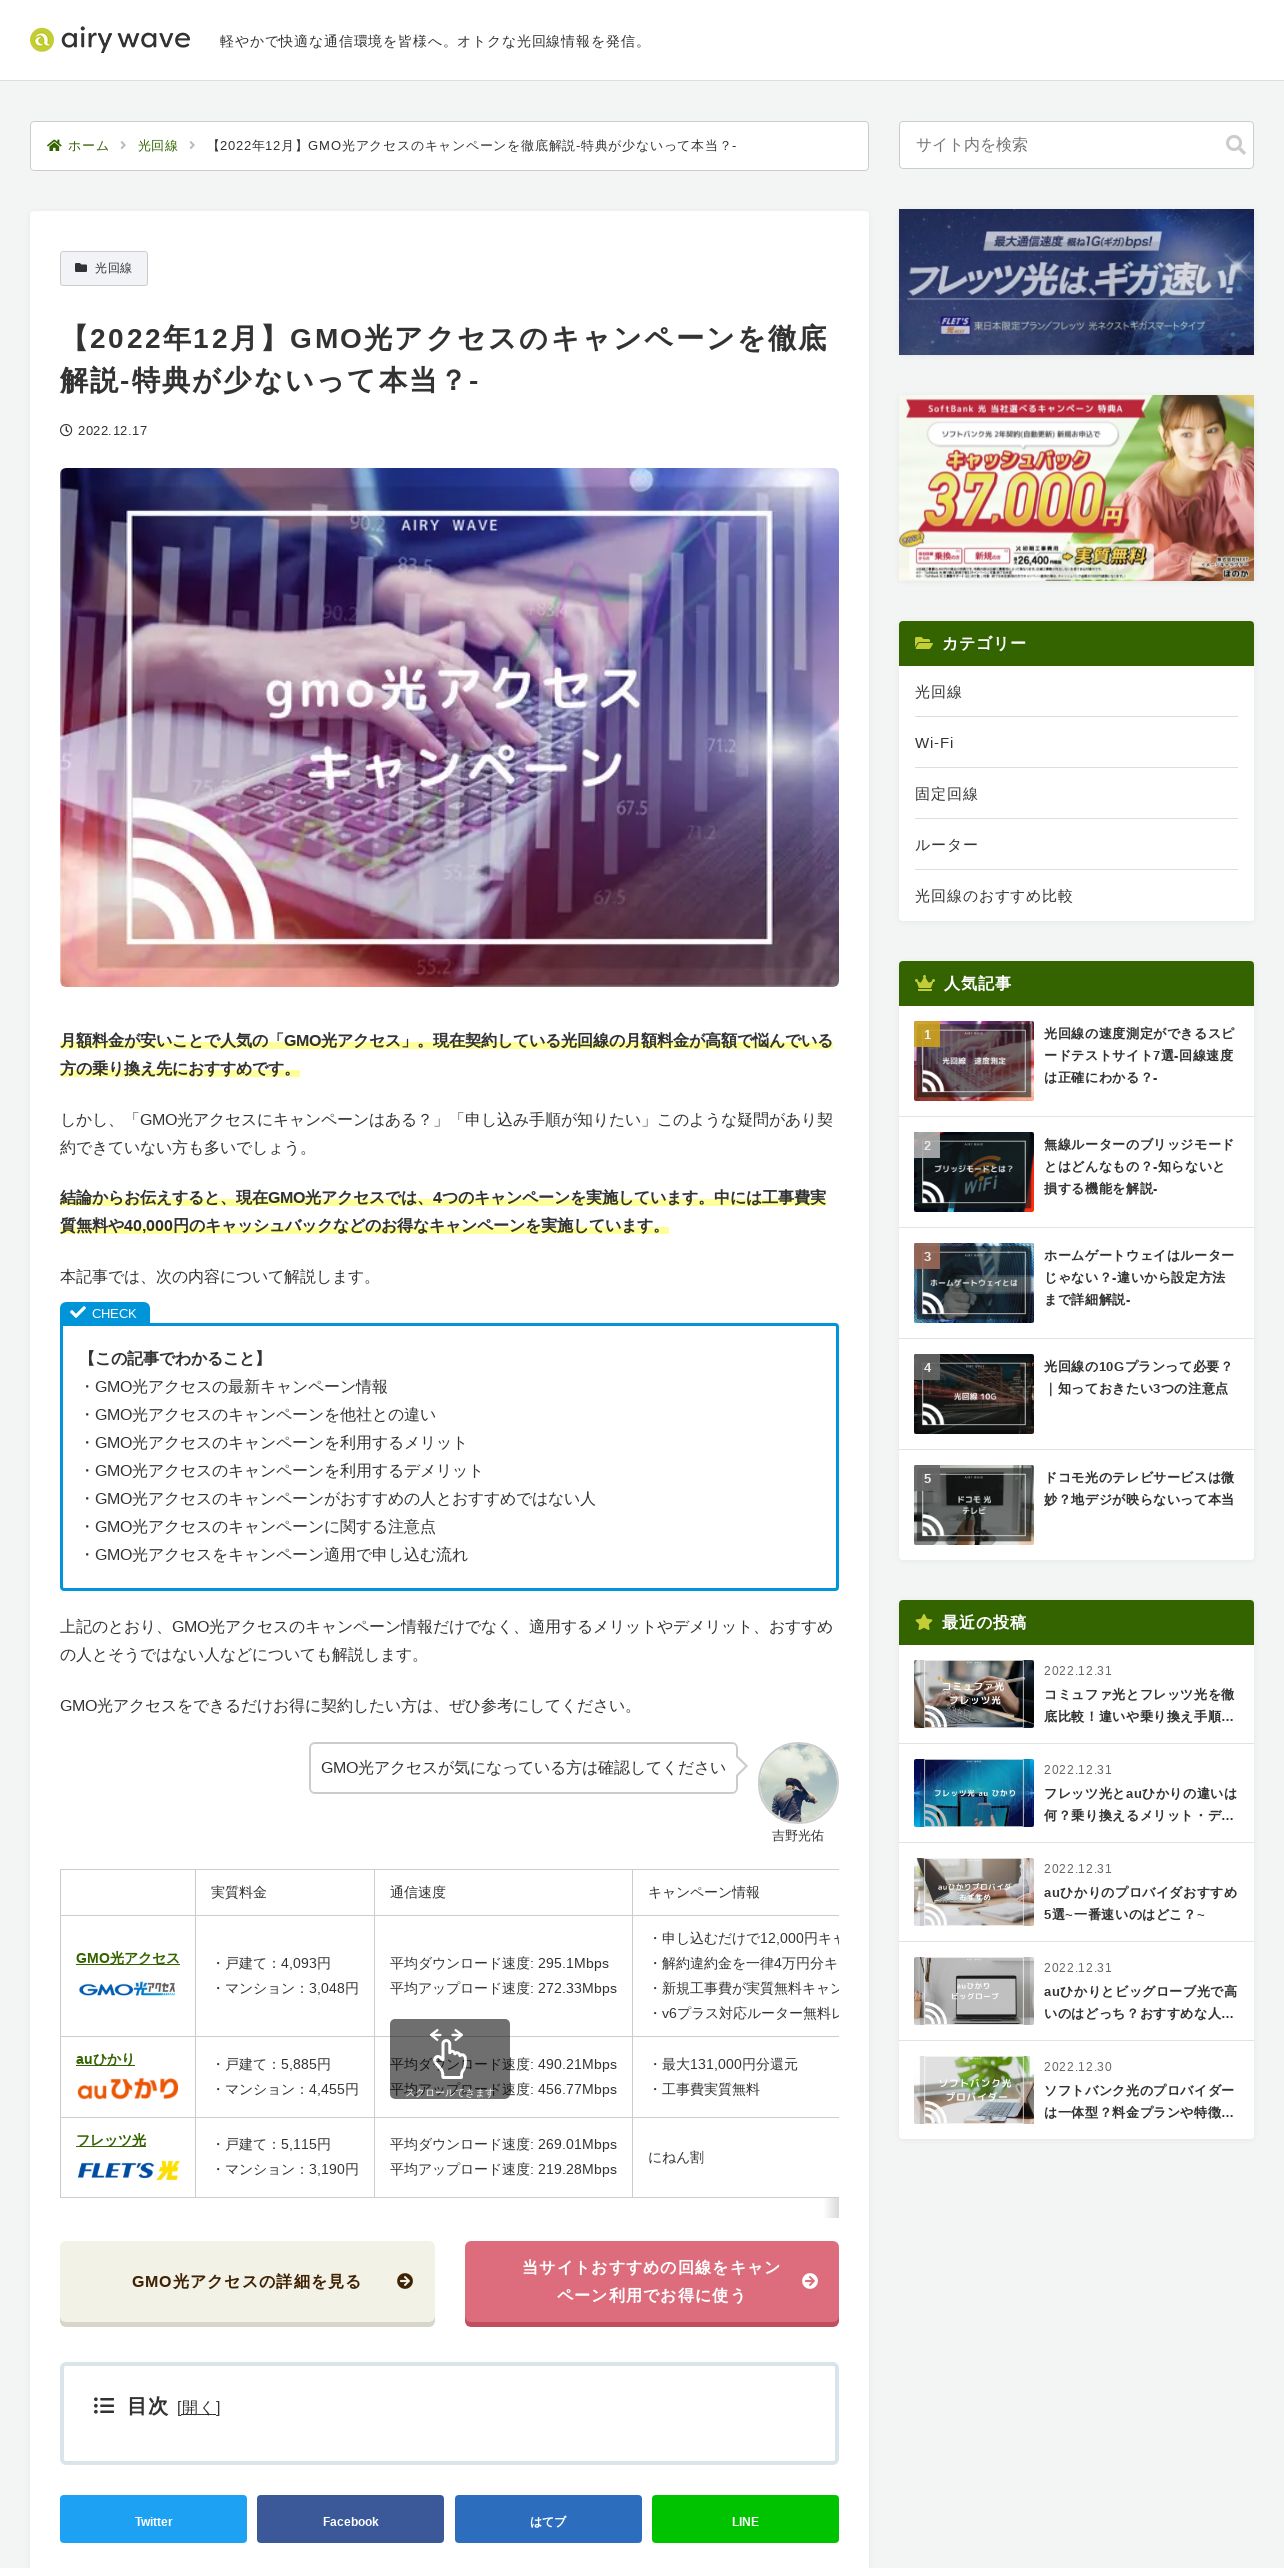Image resolution: width=1284 pixels, height=2568 pixels.
Task: Click フレッツ光 link in comparison table
Action: (111, 2141)
